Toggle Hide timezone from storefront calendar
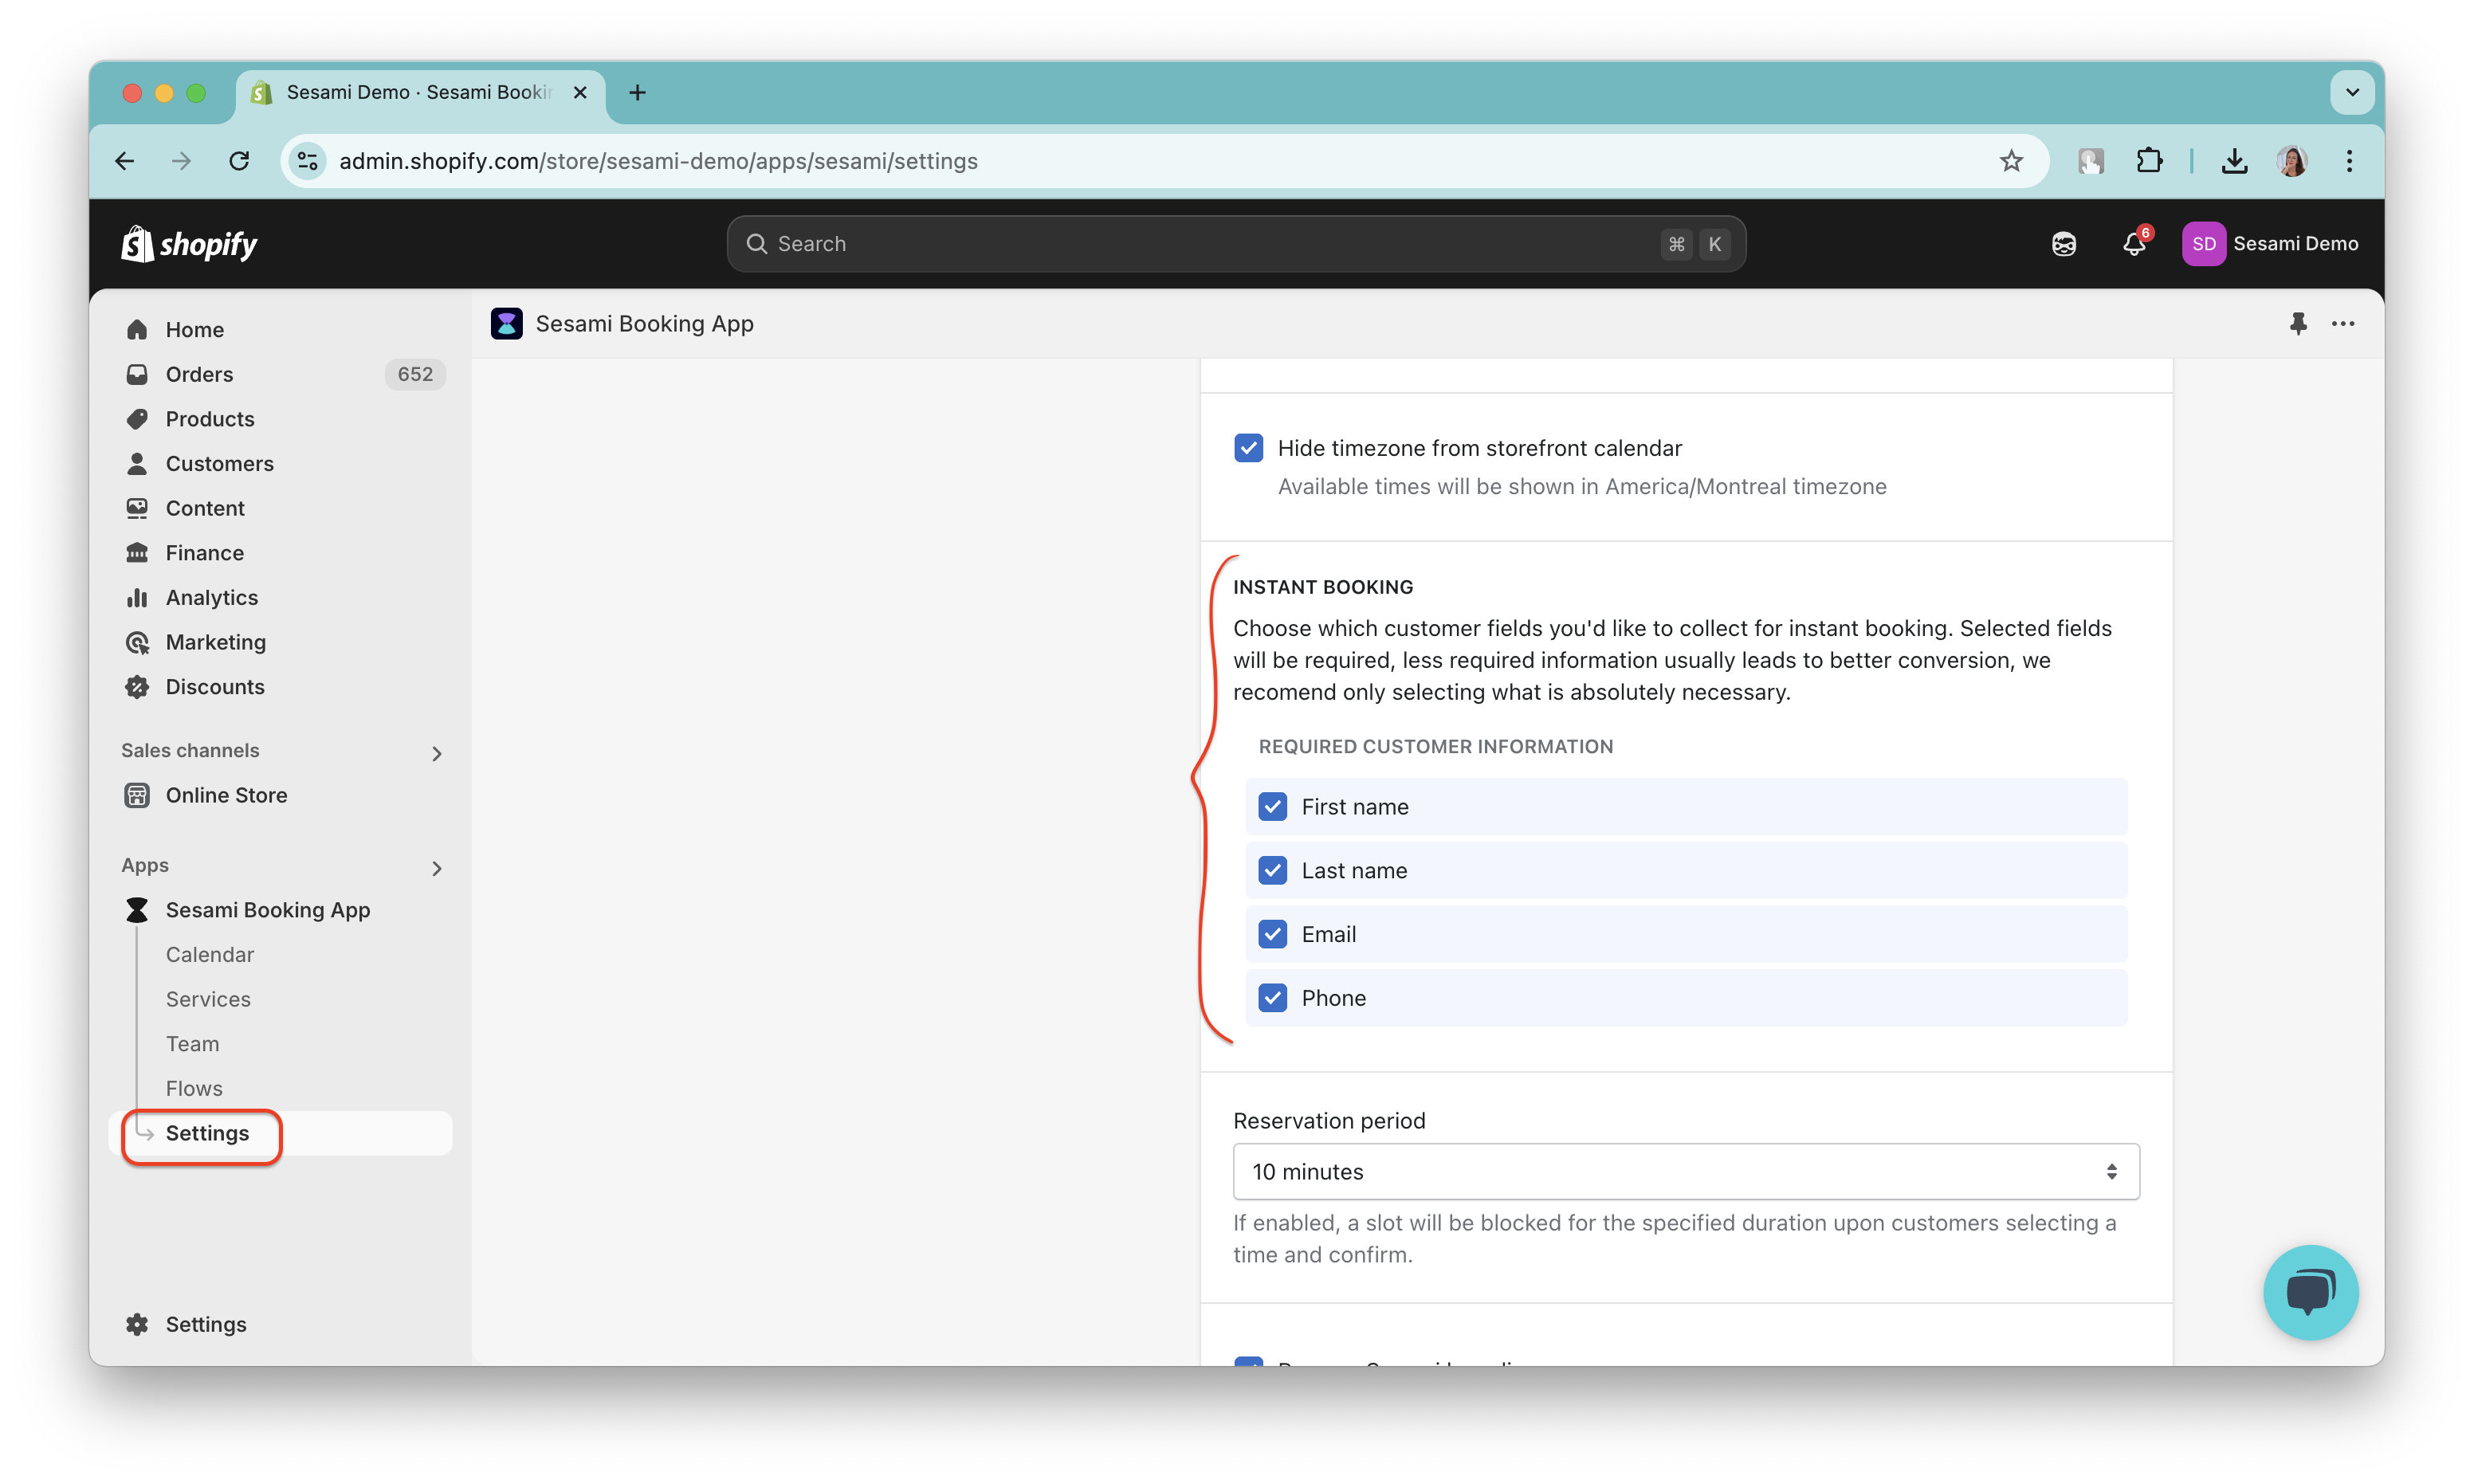The height and width of the screenshot is (1484, 2474). click(1248, 448)
